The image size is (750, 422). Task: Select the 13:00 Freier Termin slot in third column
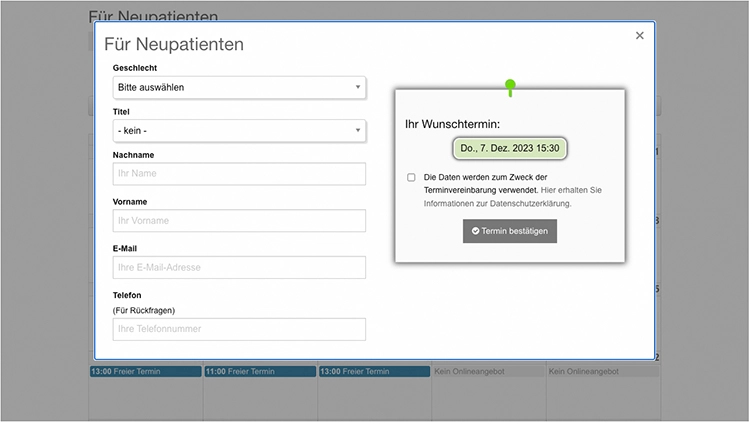click(375, 372)
